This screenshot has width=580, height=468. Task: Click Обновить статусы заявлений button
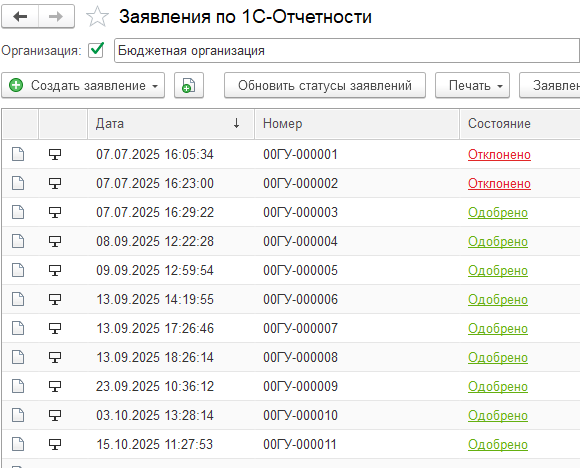coord(325,85)
